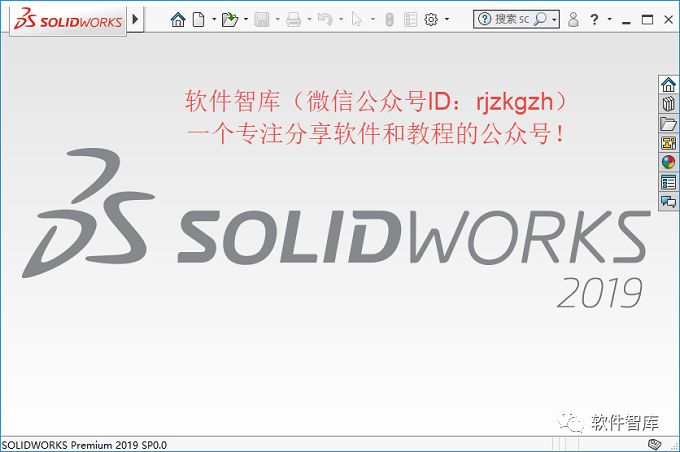
Task: Open Appearances color ball tab
Action: point(668,163)
